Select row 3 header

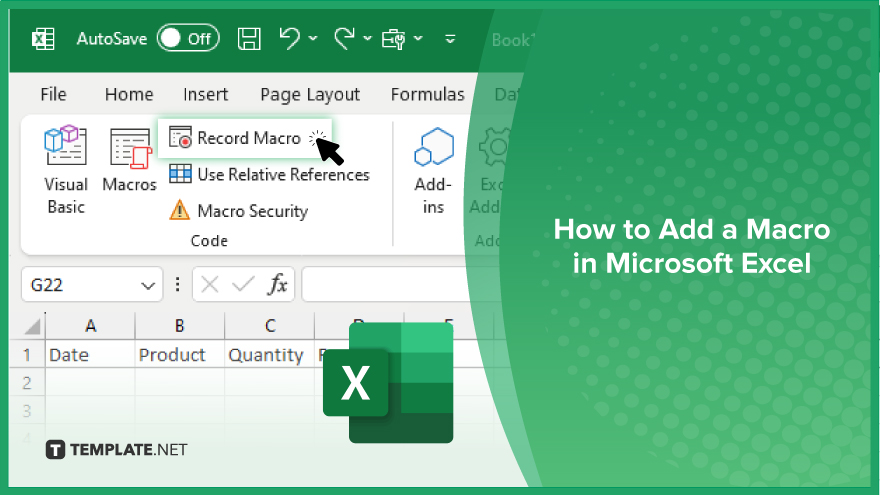tap(26, 411)
